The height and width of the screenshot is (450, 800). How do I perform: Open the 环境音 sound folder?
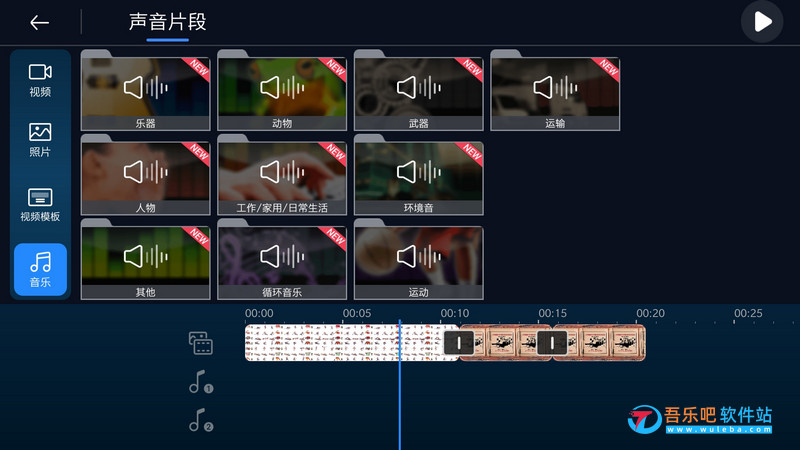coord(418,175)
